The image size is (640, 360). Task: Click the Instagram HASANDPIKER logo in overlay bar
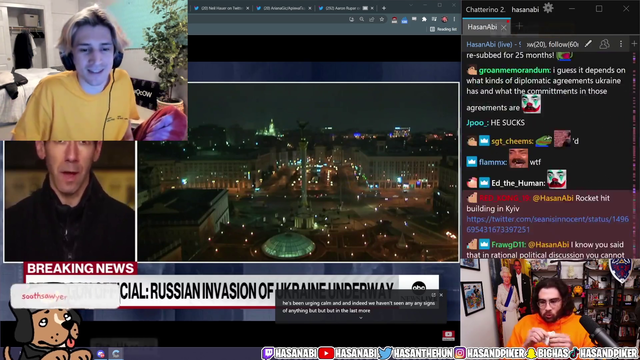[460, 353]
